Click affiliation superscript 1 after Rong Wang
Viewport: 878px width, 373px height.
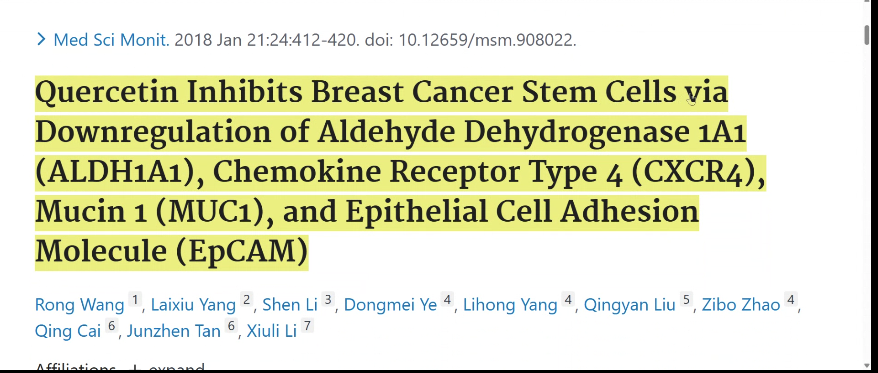[134, 300]
